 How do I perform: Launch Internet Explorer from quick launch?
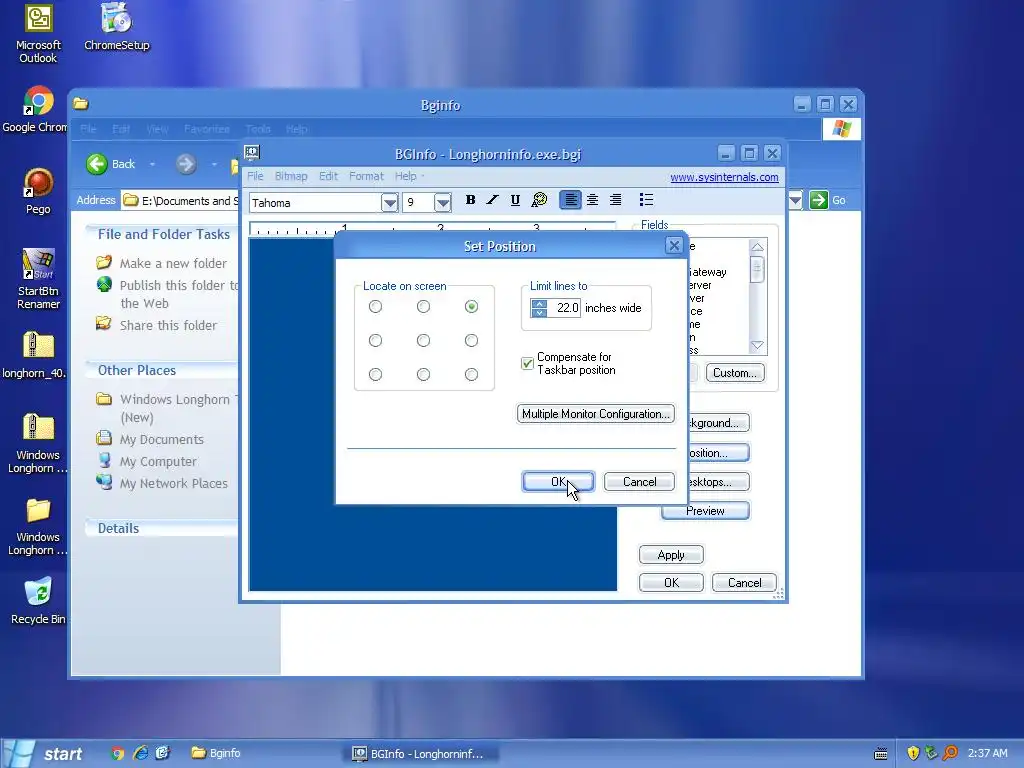pyautogui.click(x=140, y=753)
